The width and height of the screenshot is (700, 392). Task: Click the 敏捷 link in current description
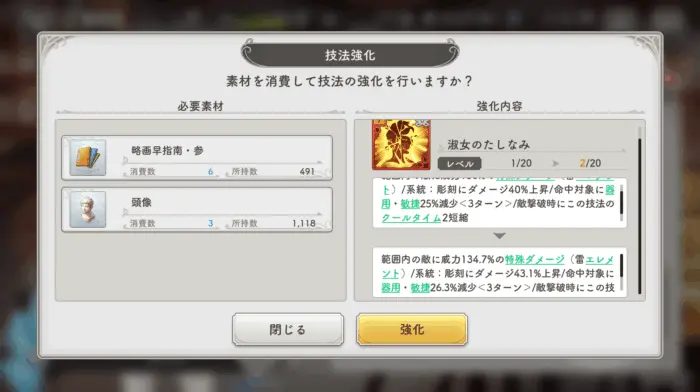pyautogui.click(x=410, y=204)
